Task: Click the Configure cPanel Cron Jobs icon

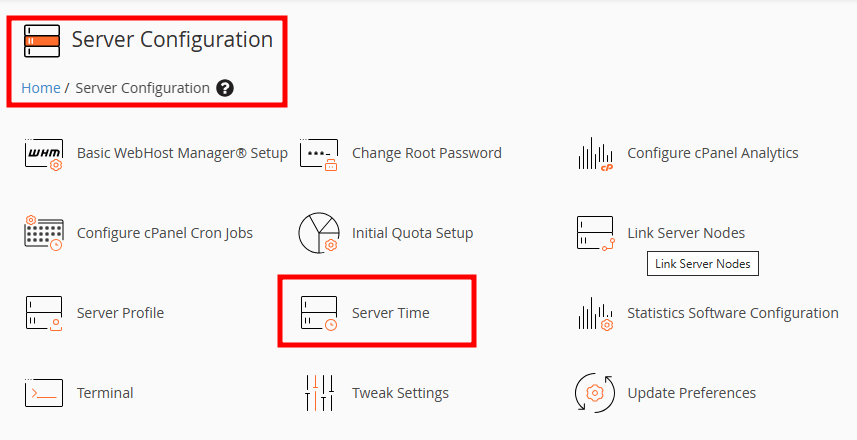Action: (44, 233)
